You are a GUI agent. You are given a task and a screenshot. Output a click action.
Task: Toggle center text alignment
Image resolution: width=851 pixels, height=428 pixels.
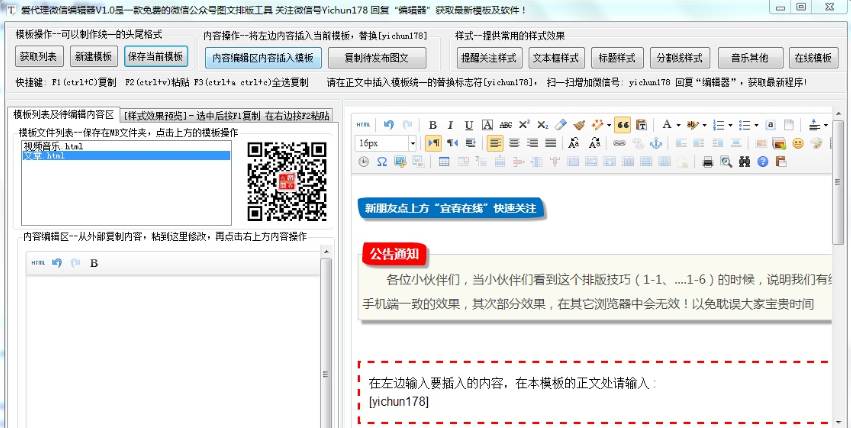514,144
